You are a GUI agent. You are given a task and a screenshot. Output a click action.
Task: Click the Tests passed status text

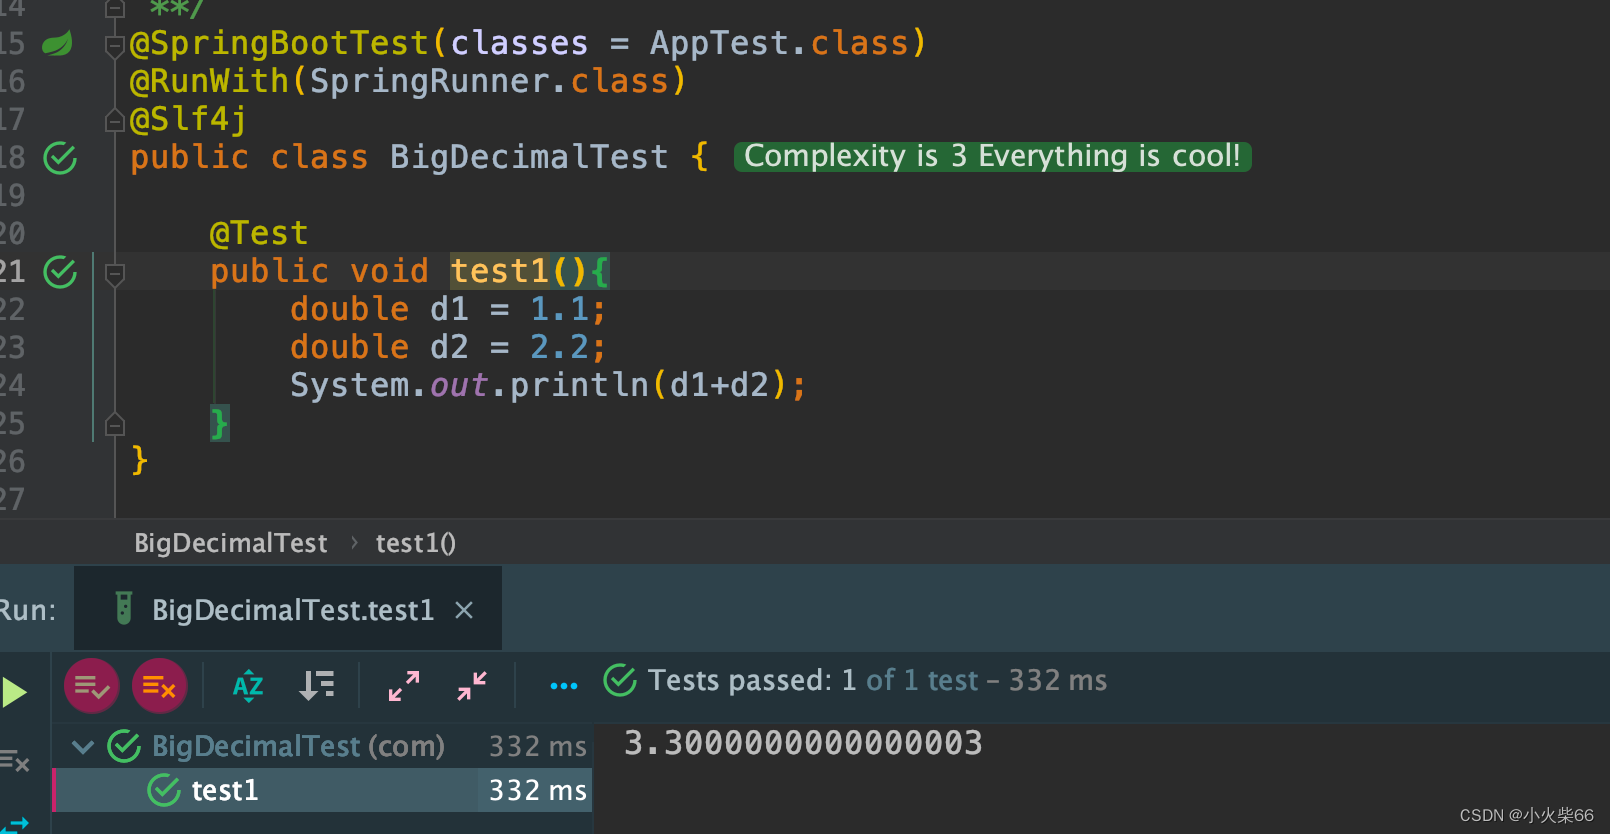877,681
